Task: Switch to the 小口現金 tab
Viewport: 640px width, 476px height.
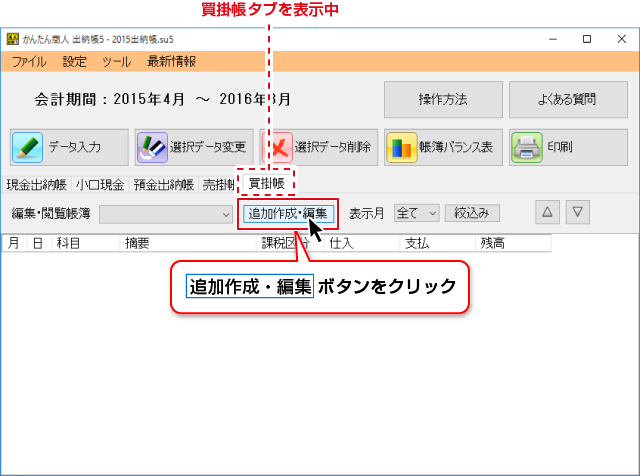Action: [x=100, y=185]
